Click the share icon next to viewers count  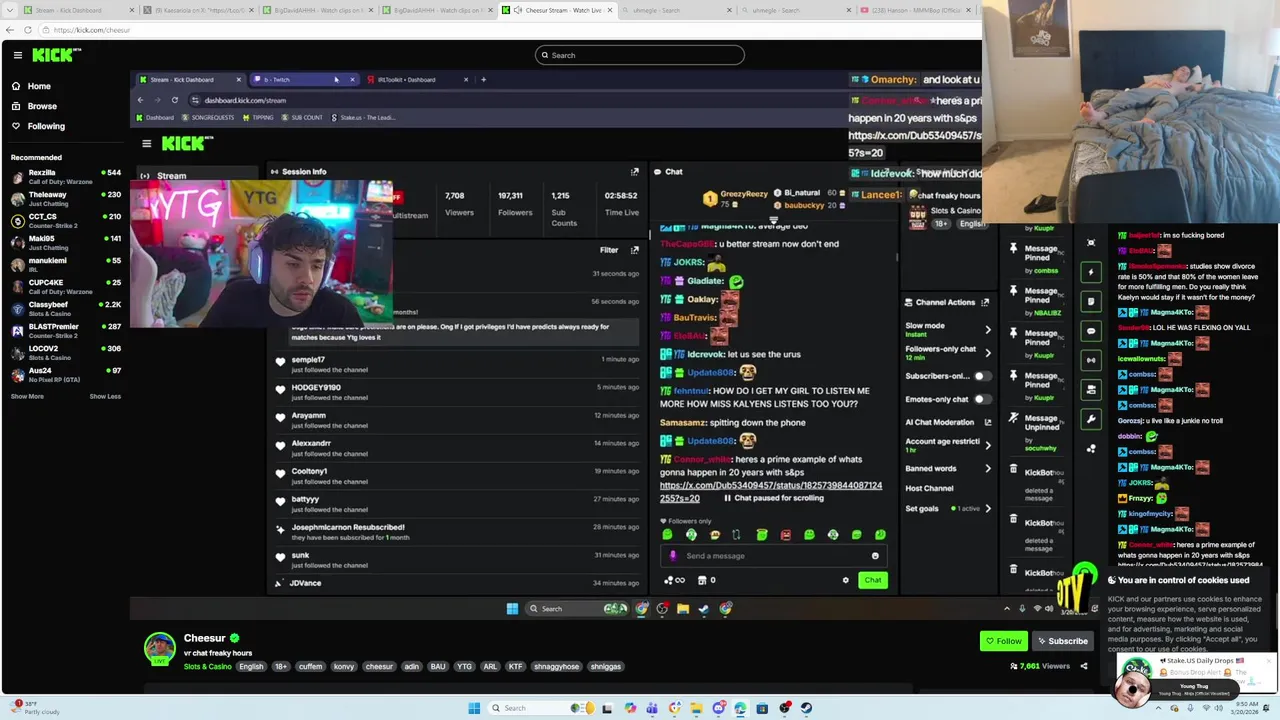coord(1083,666)
